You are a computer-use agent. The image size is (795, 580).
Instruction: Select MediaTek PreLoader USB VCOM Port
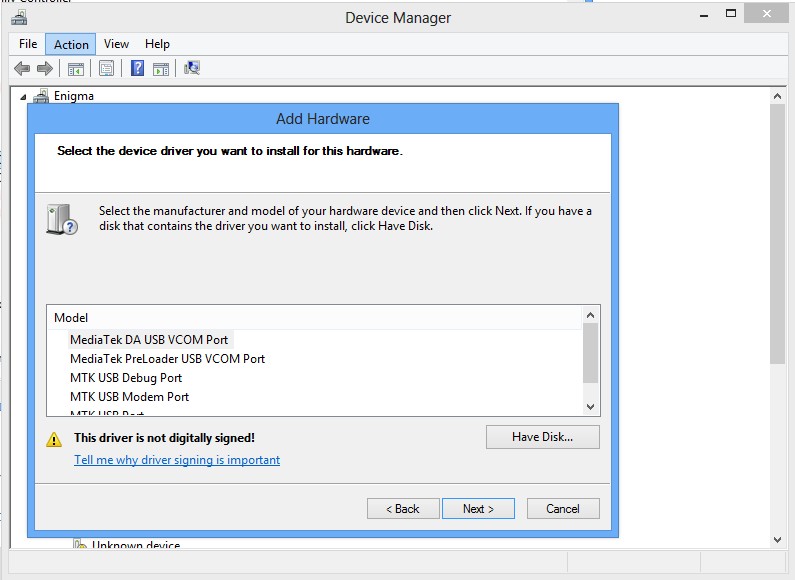pos(167,358)
